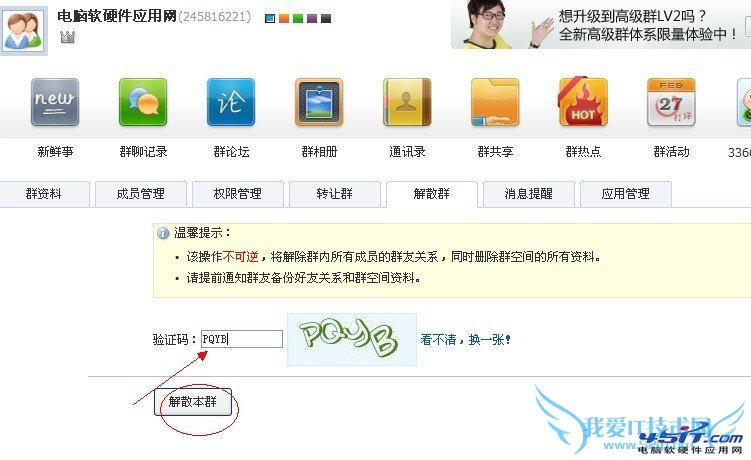
Task: Open the 新鲜事 new icon
Action: 55,102
